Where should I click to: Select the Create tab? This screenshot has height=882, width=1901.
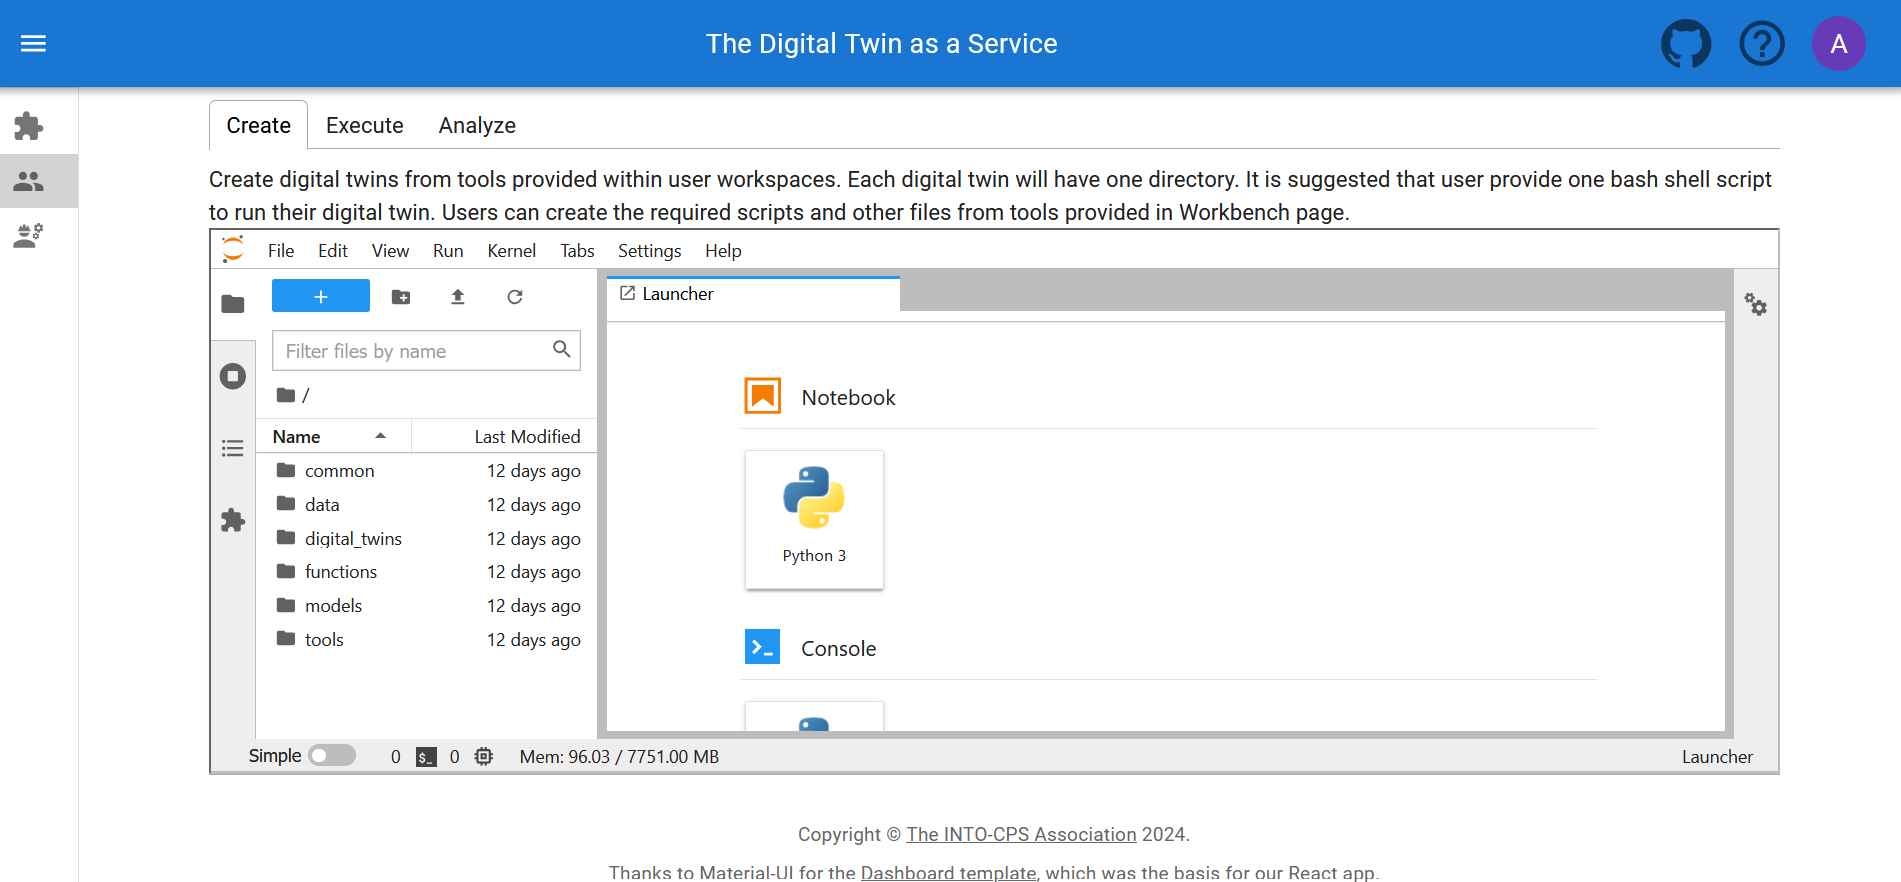coord(258,125)
